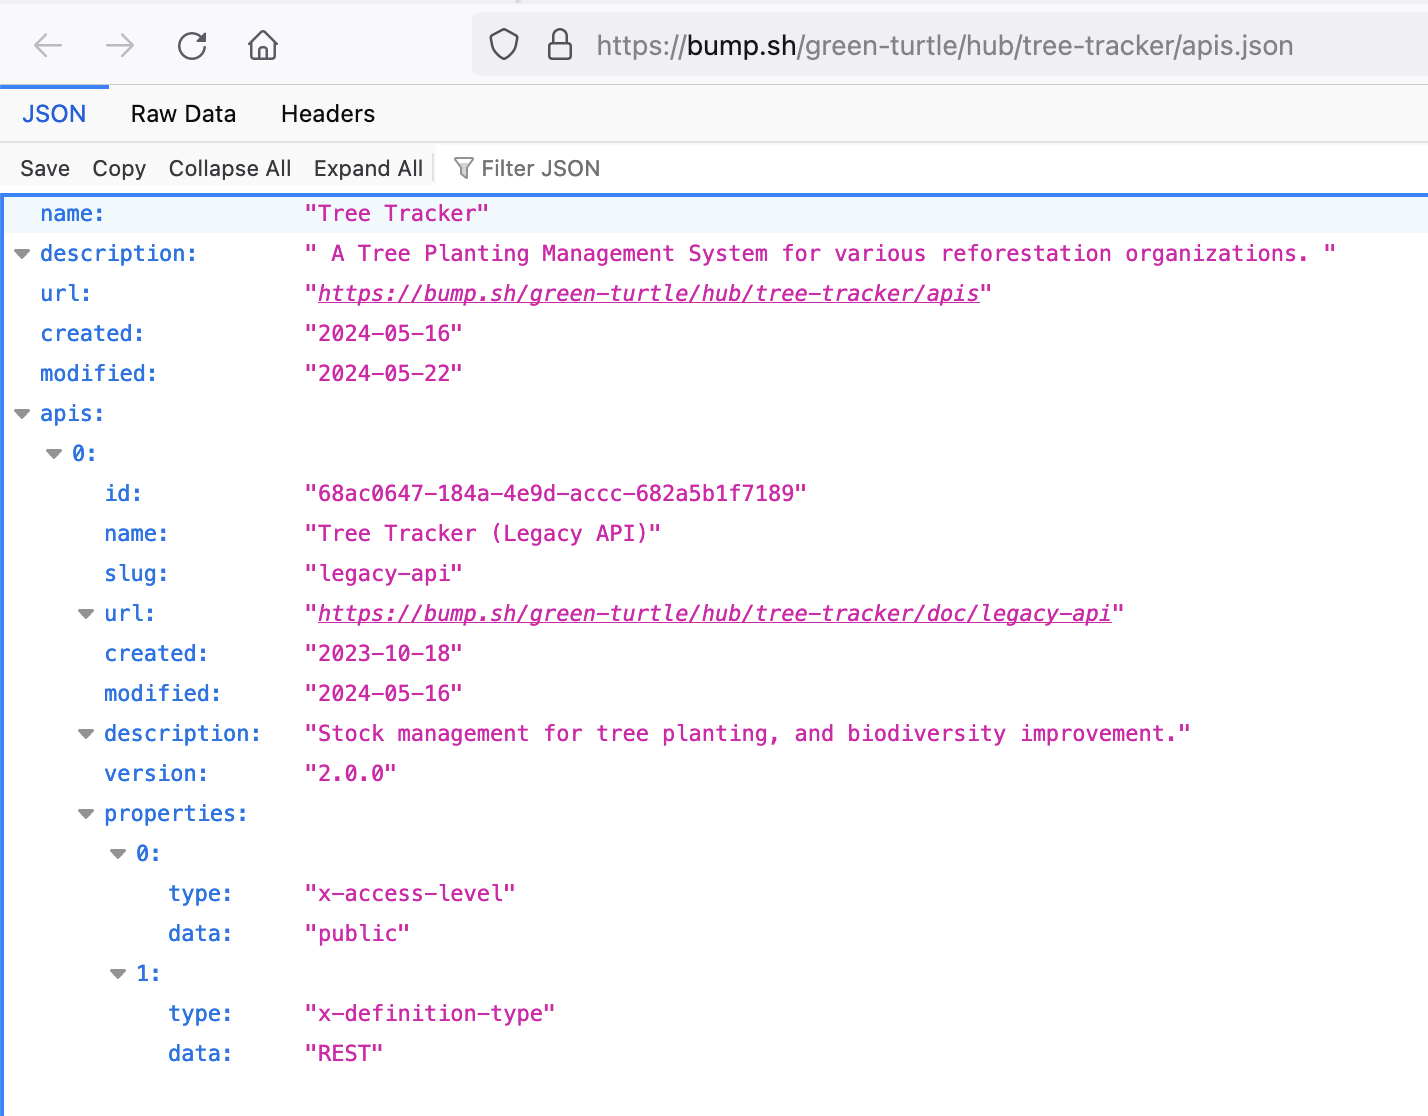Select the JSON tab
1428x1116 pixels.
(x=54, y=114)
